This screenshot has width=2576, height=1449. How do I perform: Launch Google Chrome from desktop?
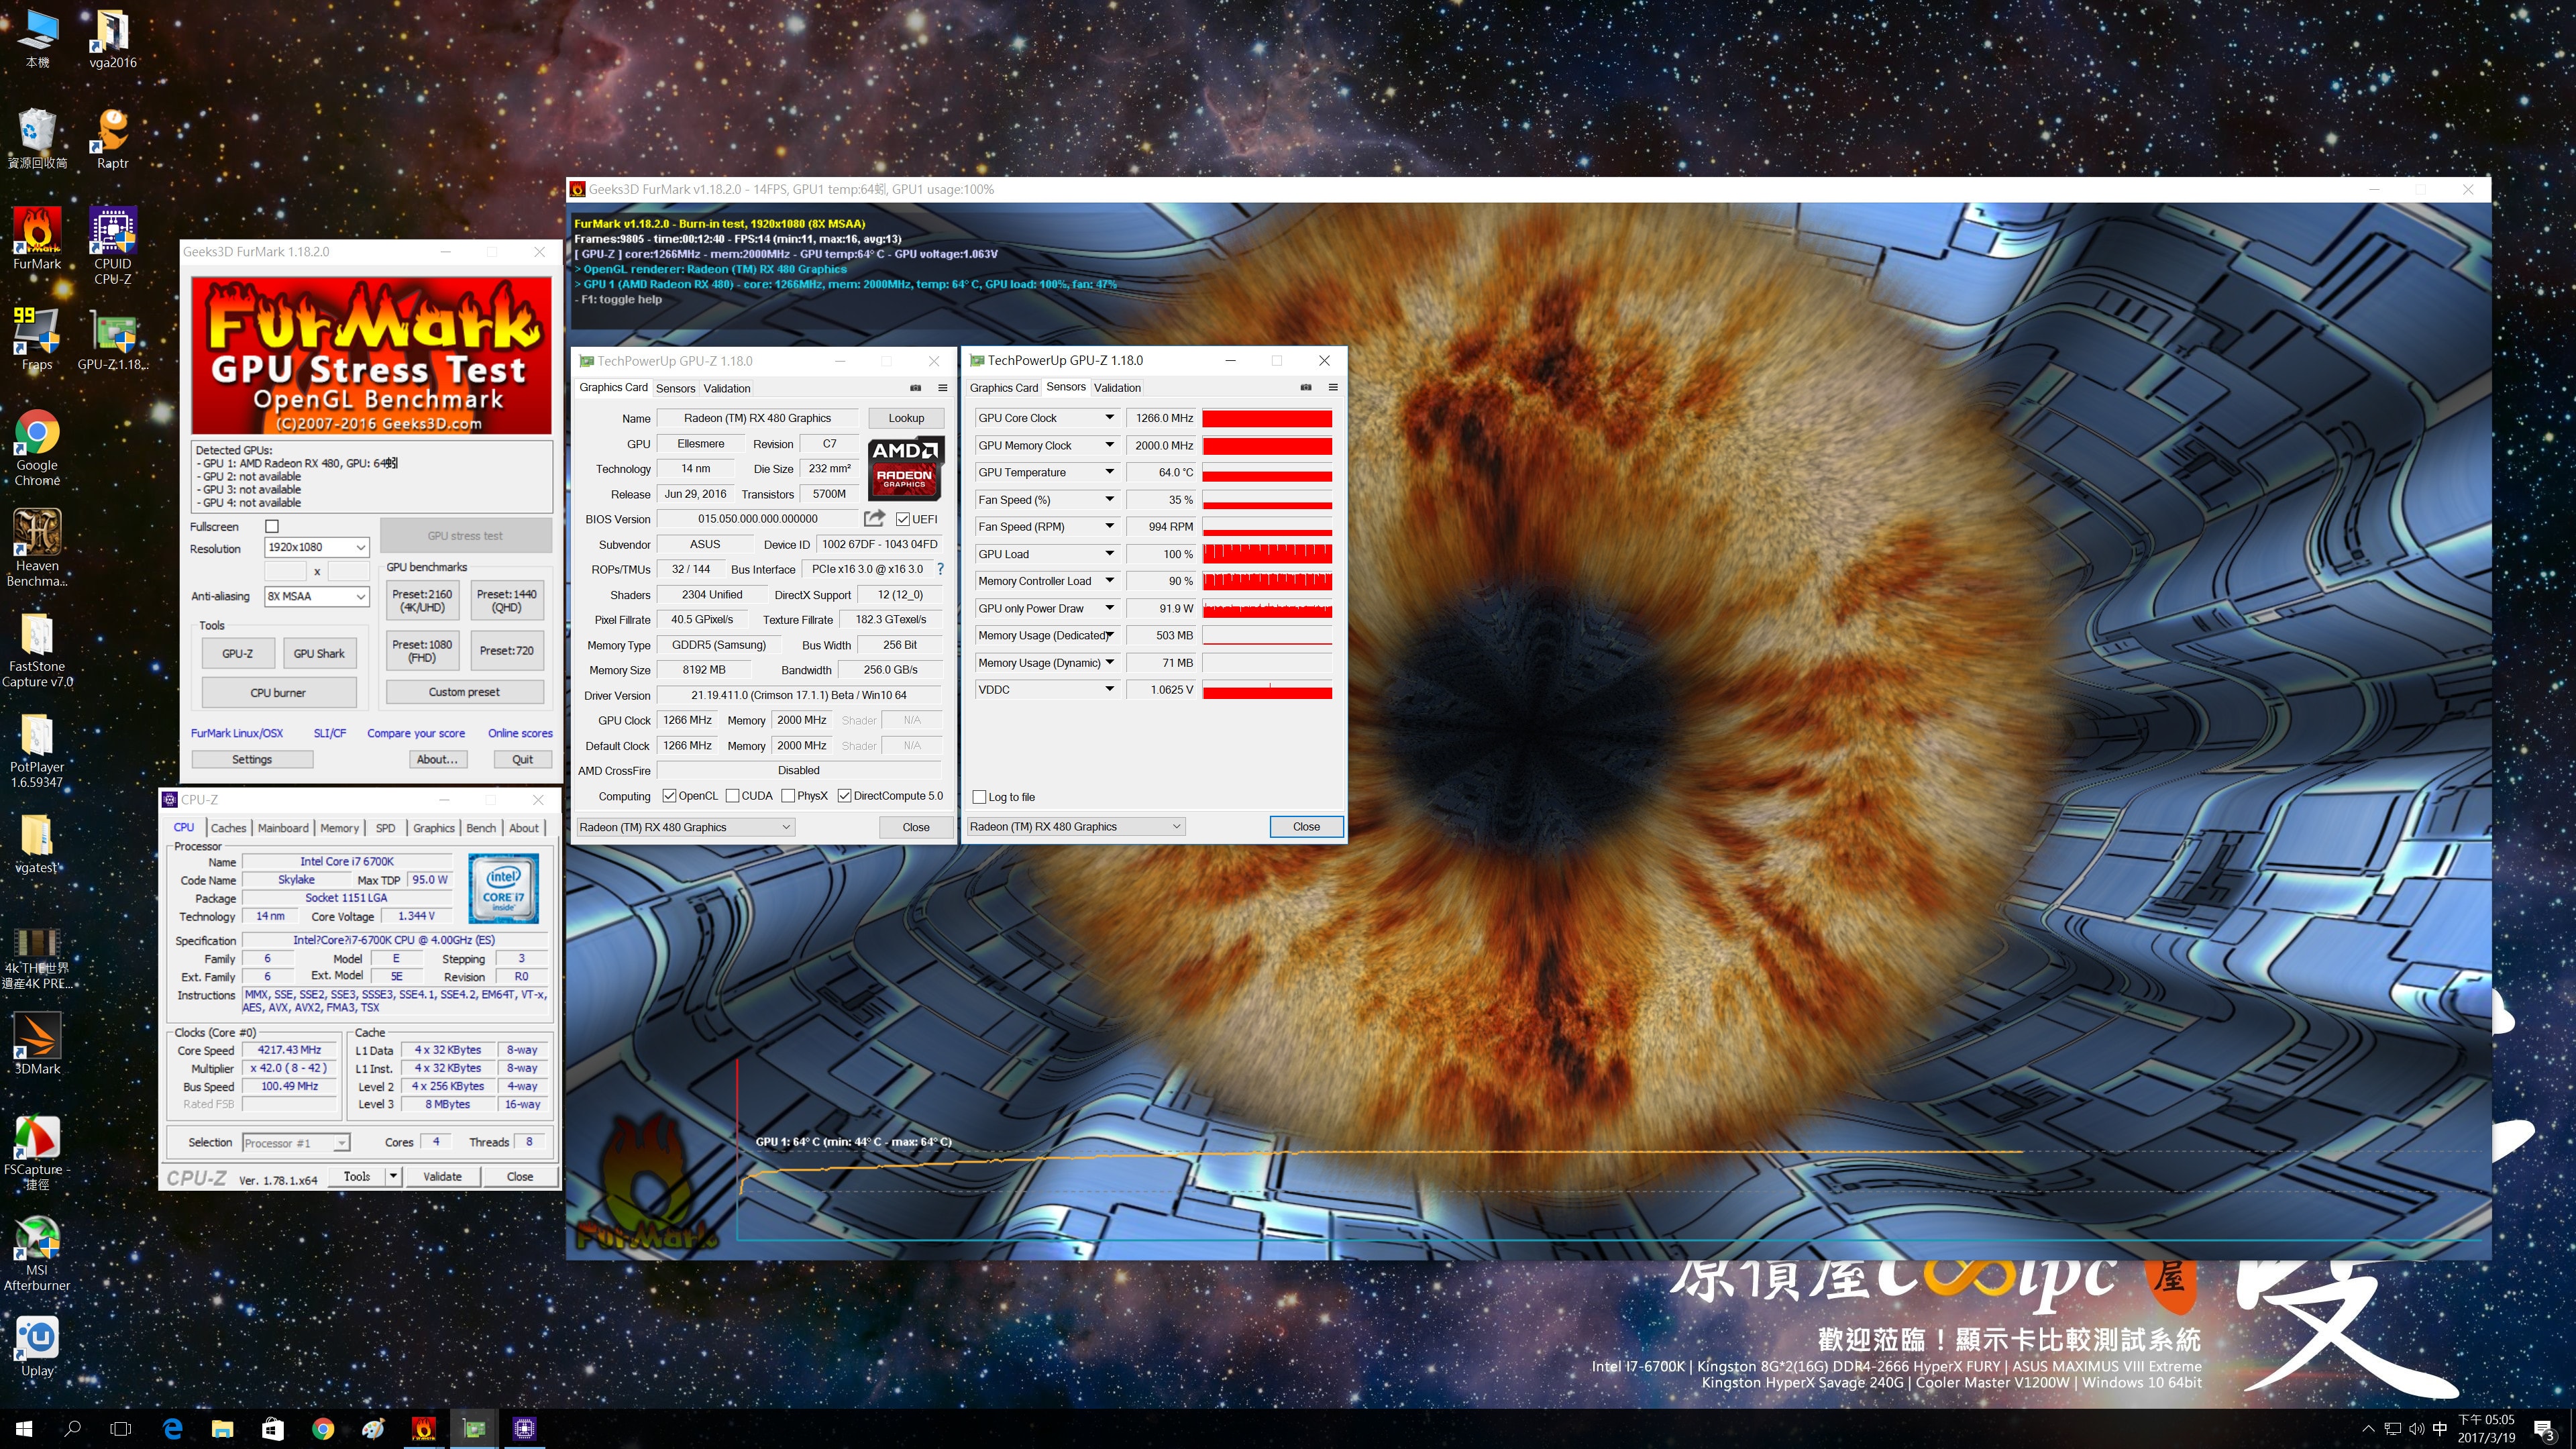coord(37,447)
